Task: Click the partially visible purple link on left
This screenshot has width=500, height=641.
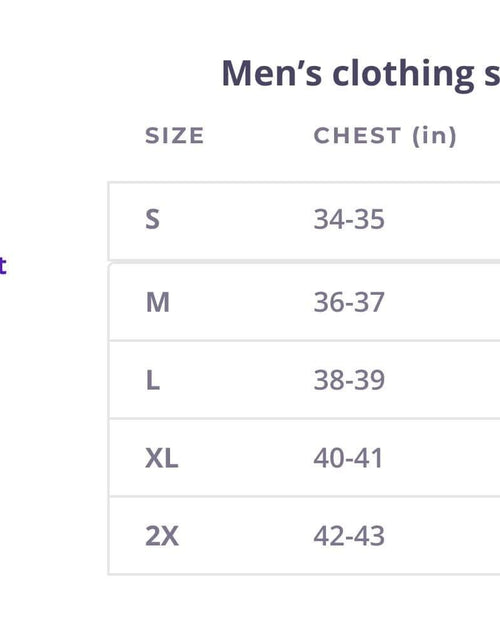Action: click(3, 266)
